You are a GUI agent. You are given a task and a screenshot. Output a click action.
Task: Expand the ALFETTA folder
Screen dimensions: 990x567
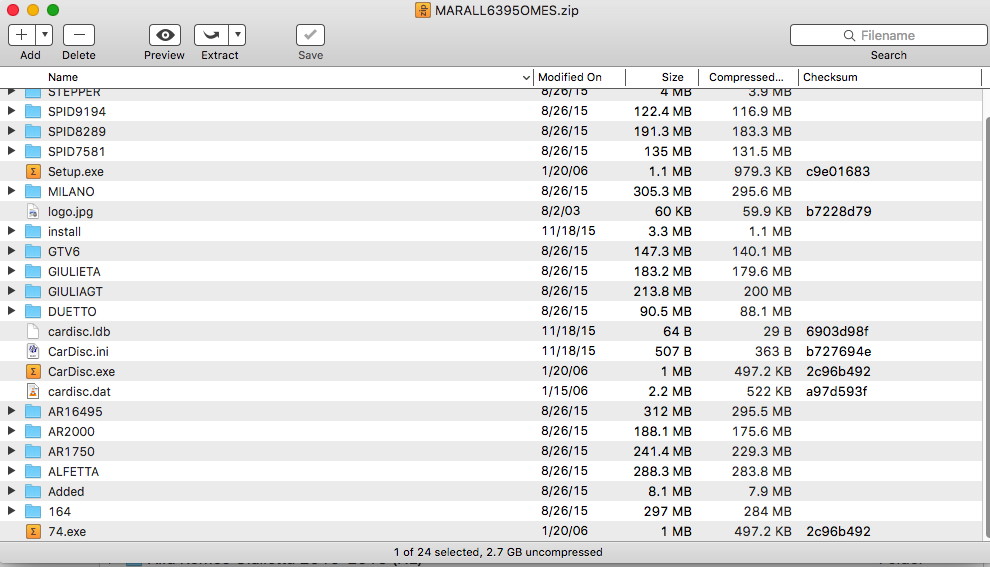pyautogui.click(x=11, y=471)
